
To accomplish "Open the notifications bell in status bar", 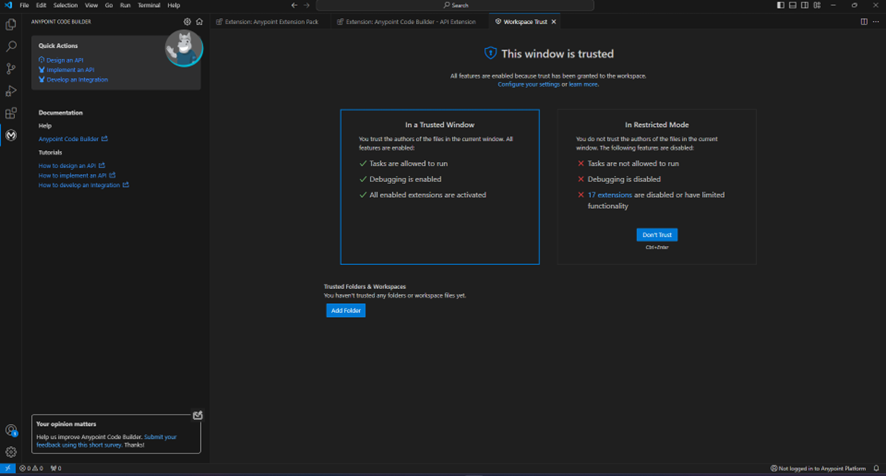I will click(x=876, y=468).
